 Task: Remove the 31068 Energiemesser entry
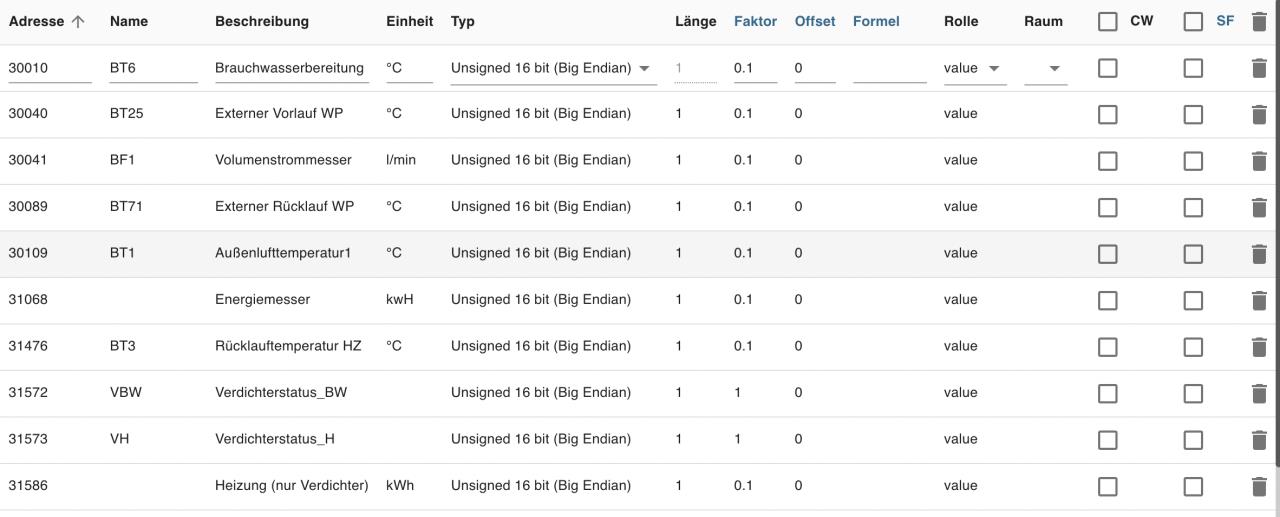1259,300
